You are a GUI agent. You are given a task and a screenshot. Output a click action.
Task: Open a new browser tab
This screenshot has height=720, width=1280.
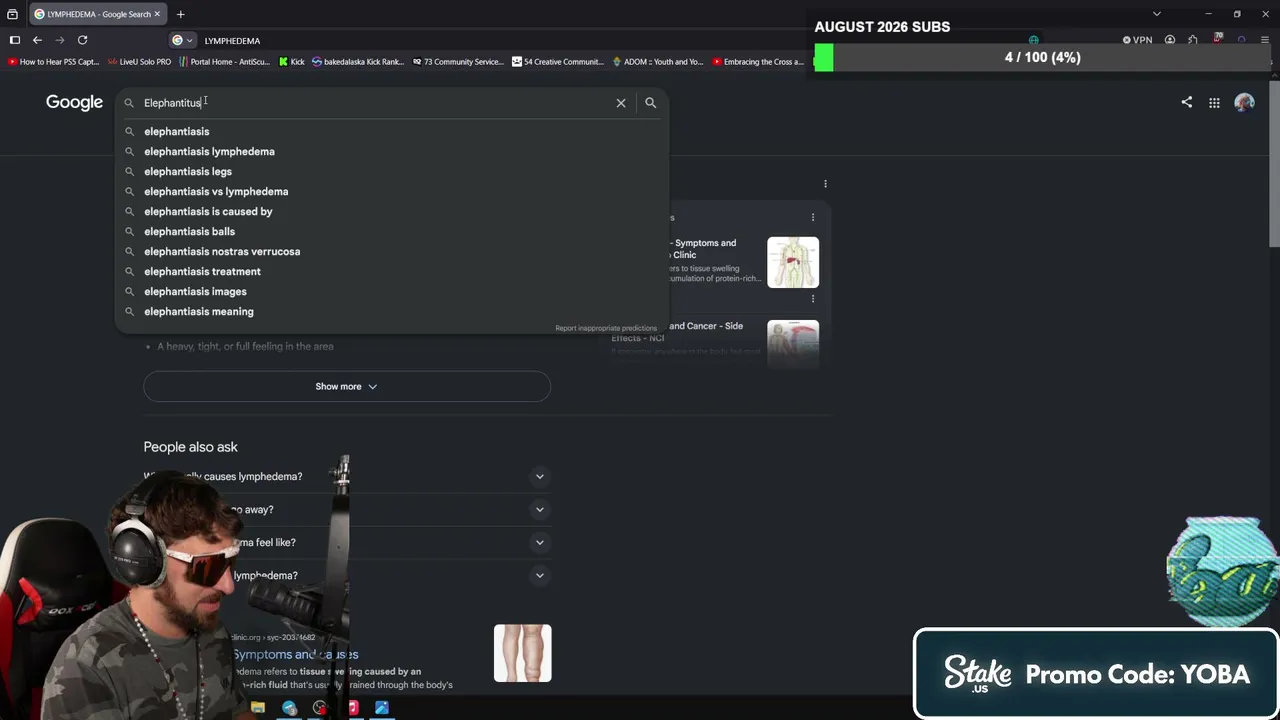181,14
